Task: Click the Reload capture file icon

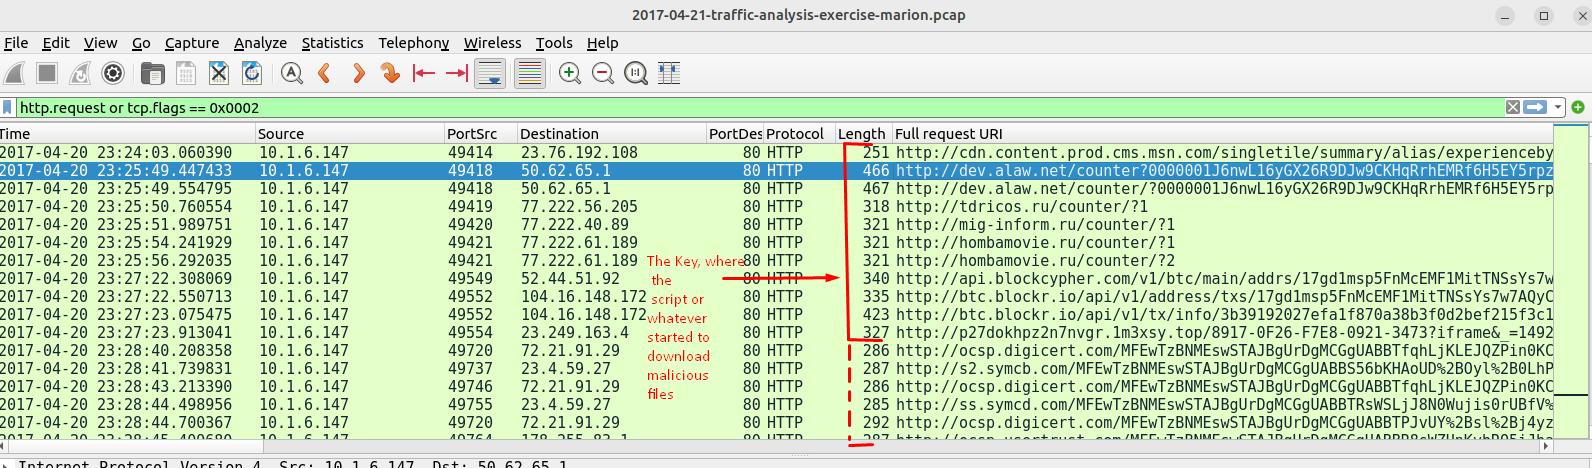Action: click(x=252, y=73)
